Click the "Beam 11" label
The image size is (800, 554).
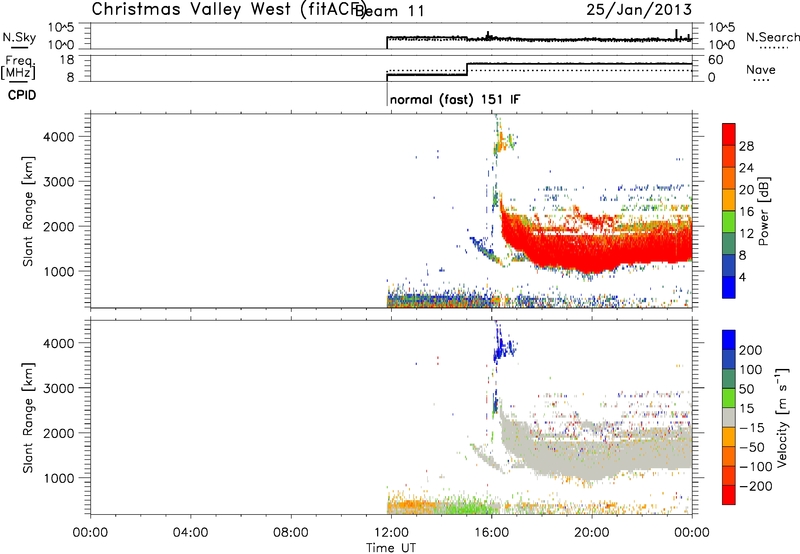click(x=390, y=11)
